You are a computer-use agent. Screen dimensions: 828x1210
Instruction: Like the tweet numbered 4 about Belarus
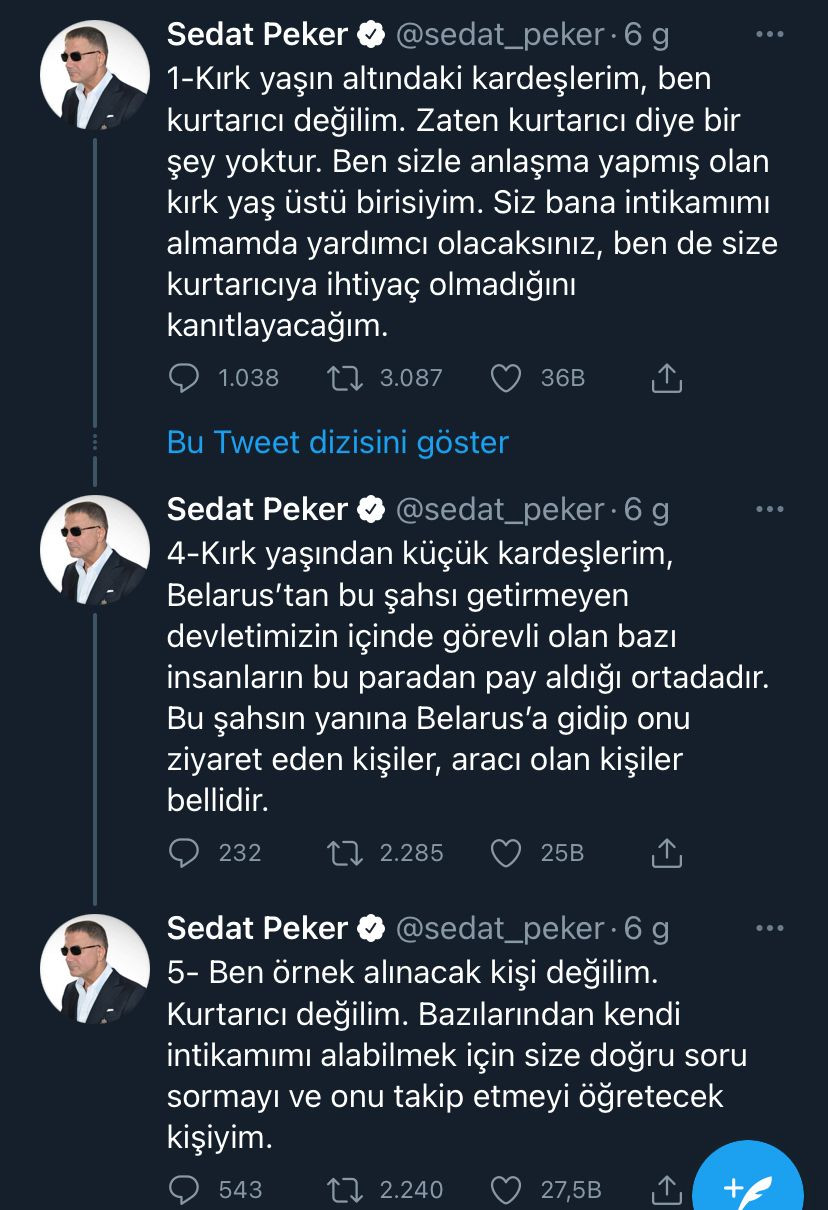(x=506, y=853)
